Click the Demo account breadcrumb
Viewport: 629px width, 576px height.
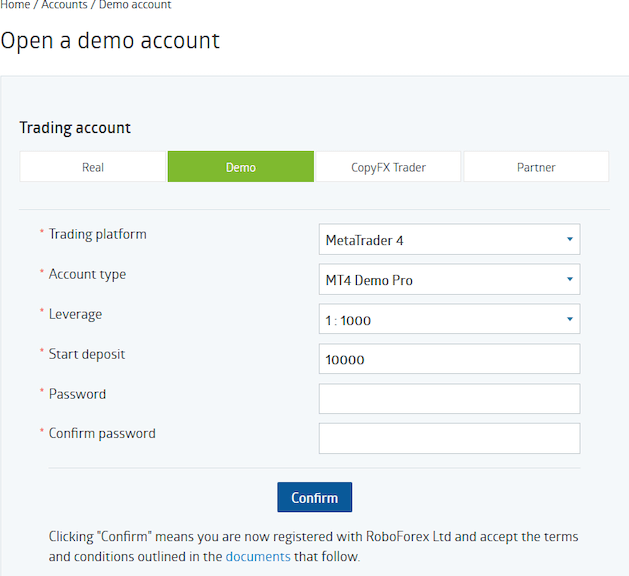click(135, 4)
